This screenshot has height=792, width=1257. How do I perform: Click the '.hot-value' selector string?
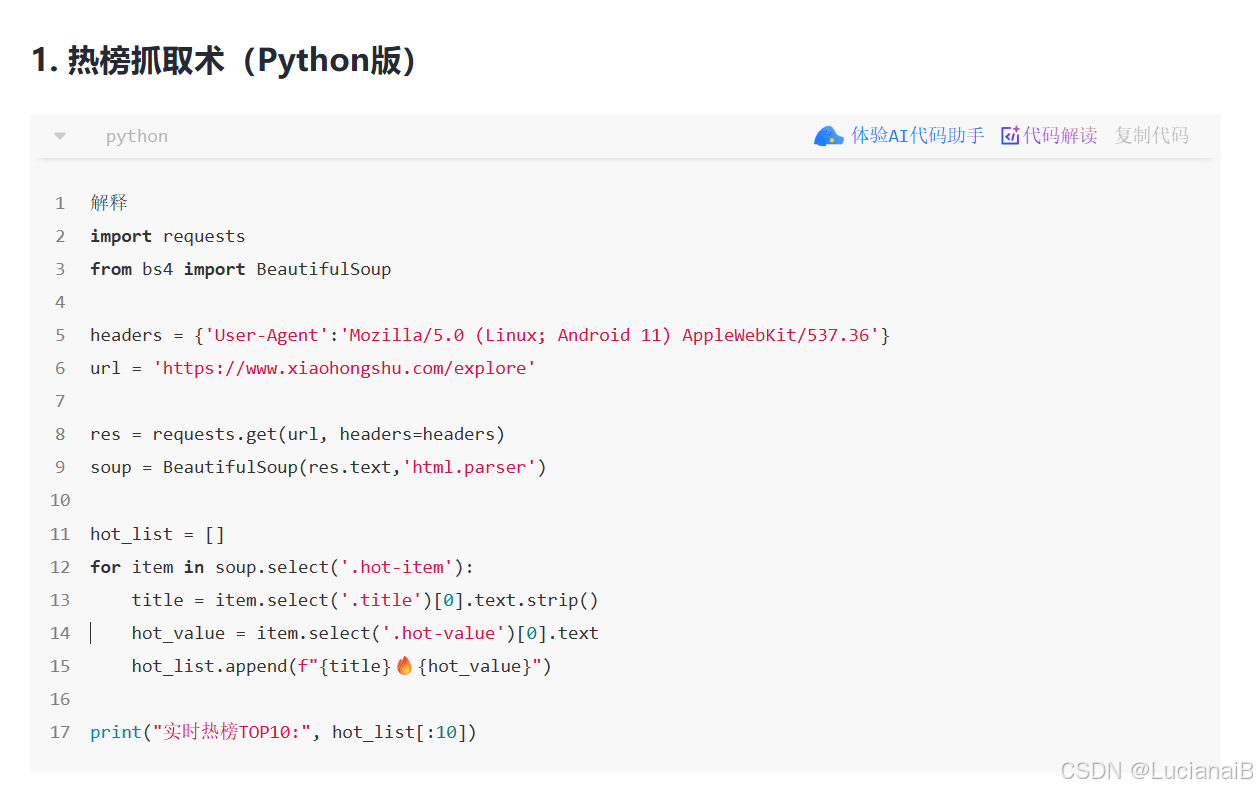point(444,633)
